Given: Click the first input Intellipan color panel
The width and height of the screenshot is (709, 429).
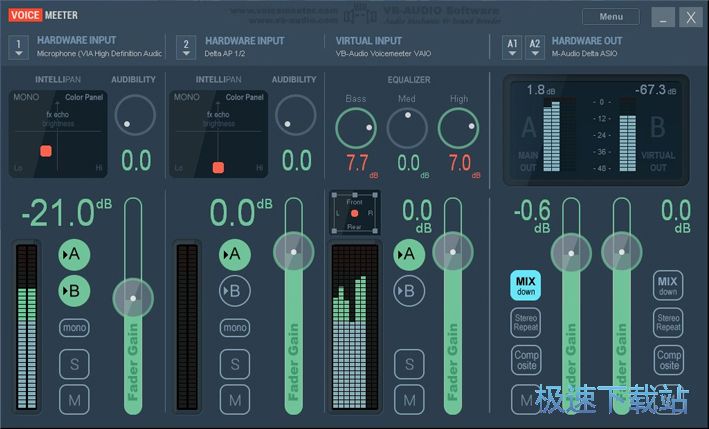Looking at the screenshot, I should click(x=55, y=134).
